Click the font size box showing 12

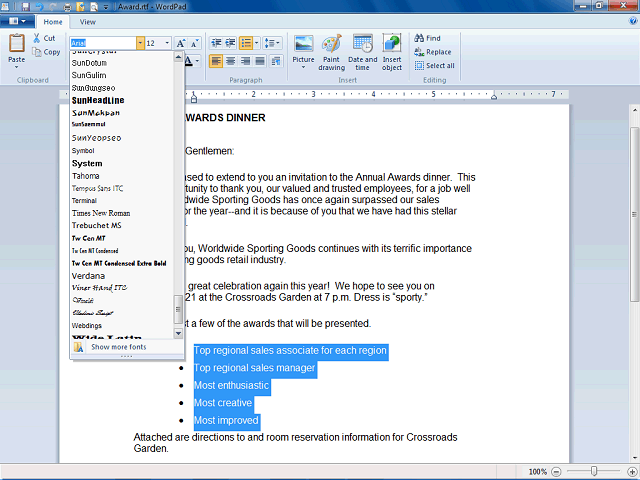pos(154,43)
